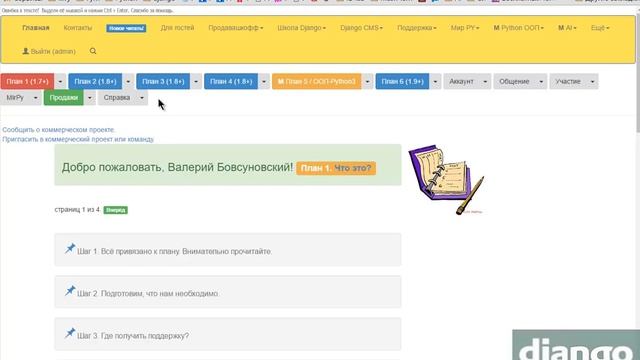Click the Общение button
The image size is (640, 360).
[514, 81]
